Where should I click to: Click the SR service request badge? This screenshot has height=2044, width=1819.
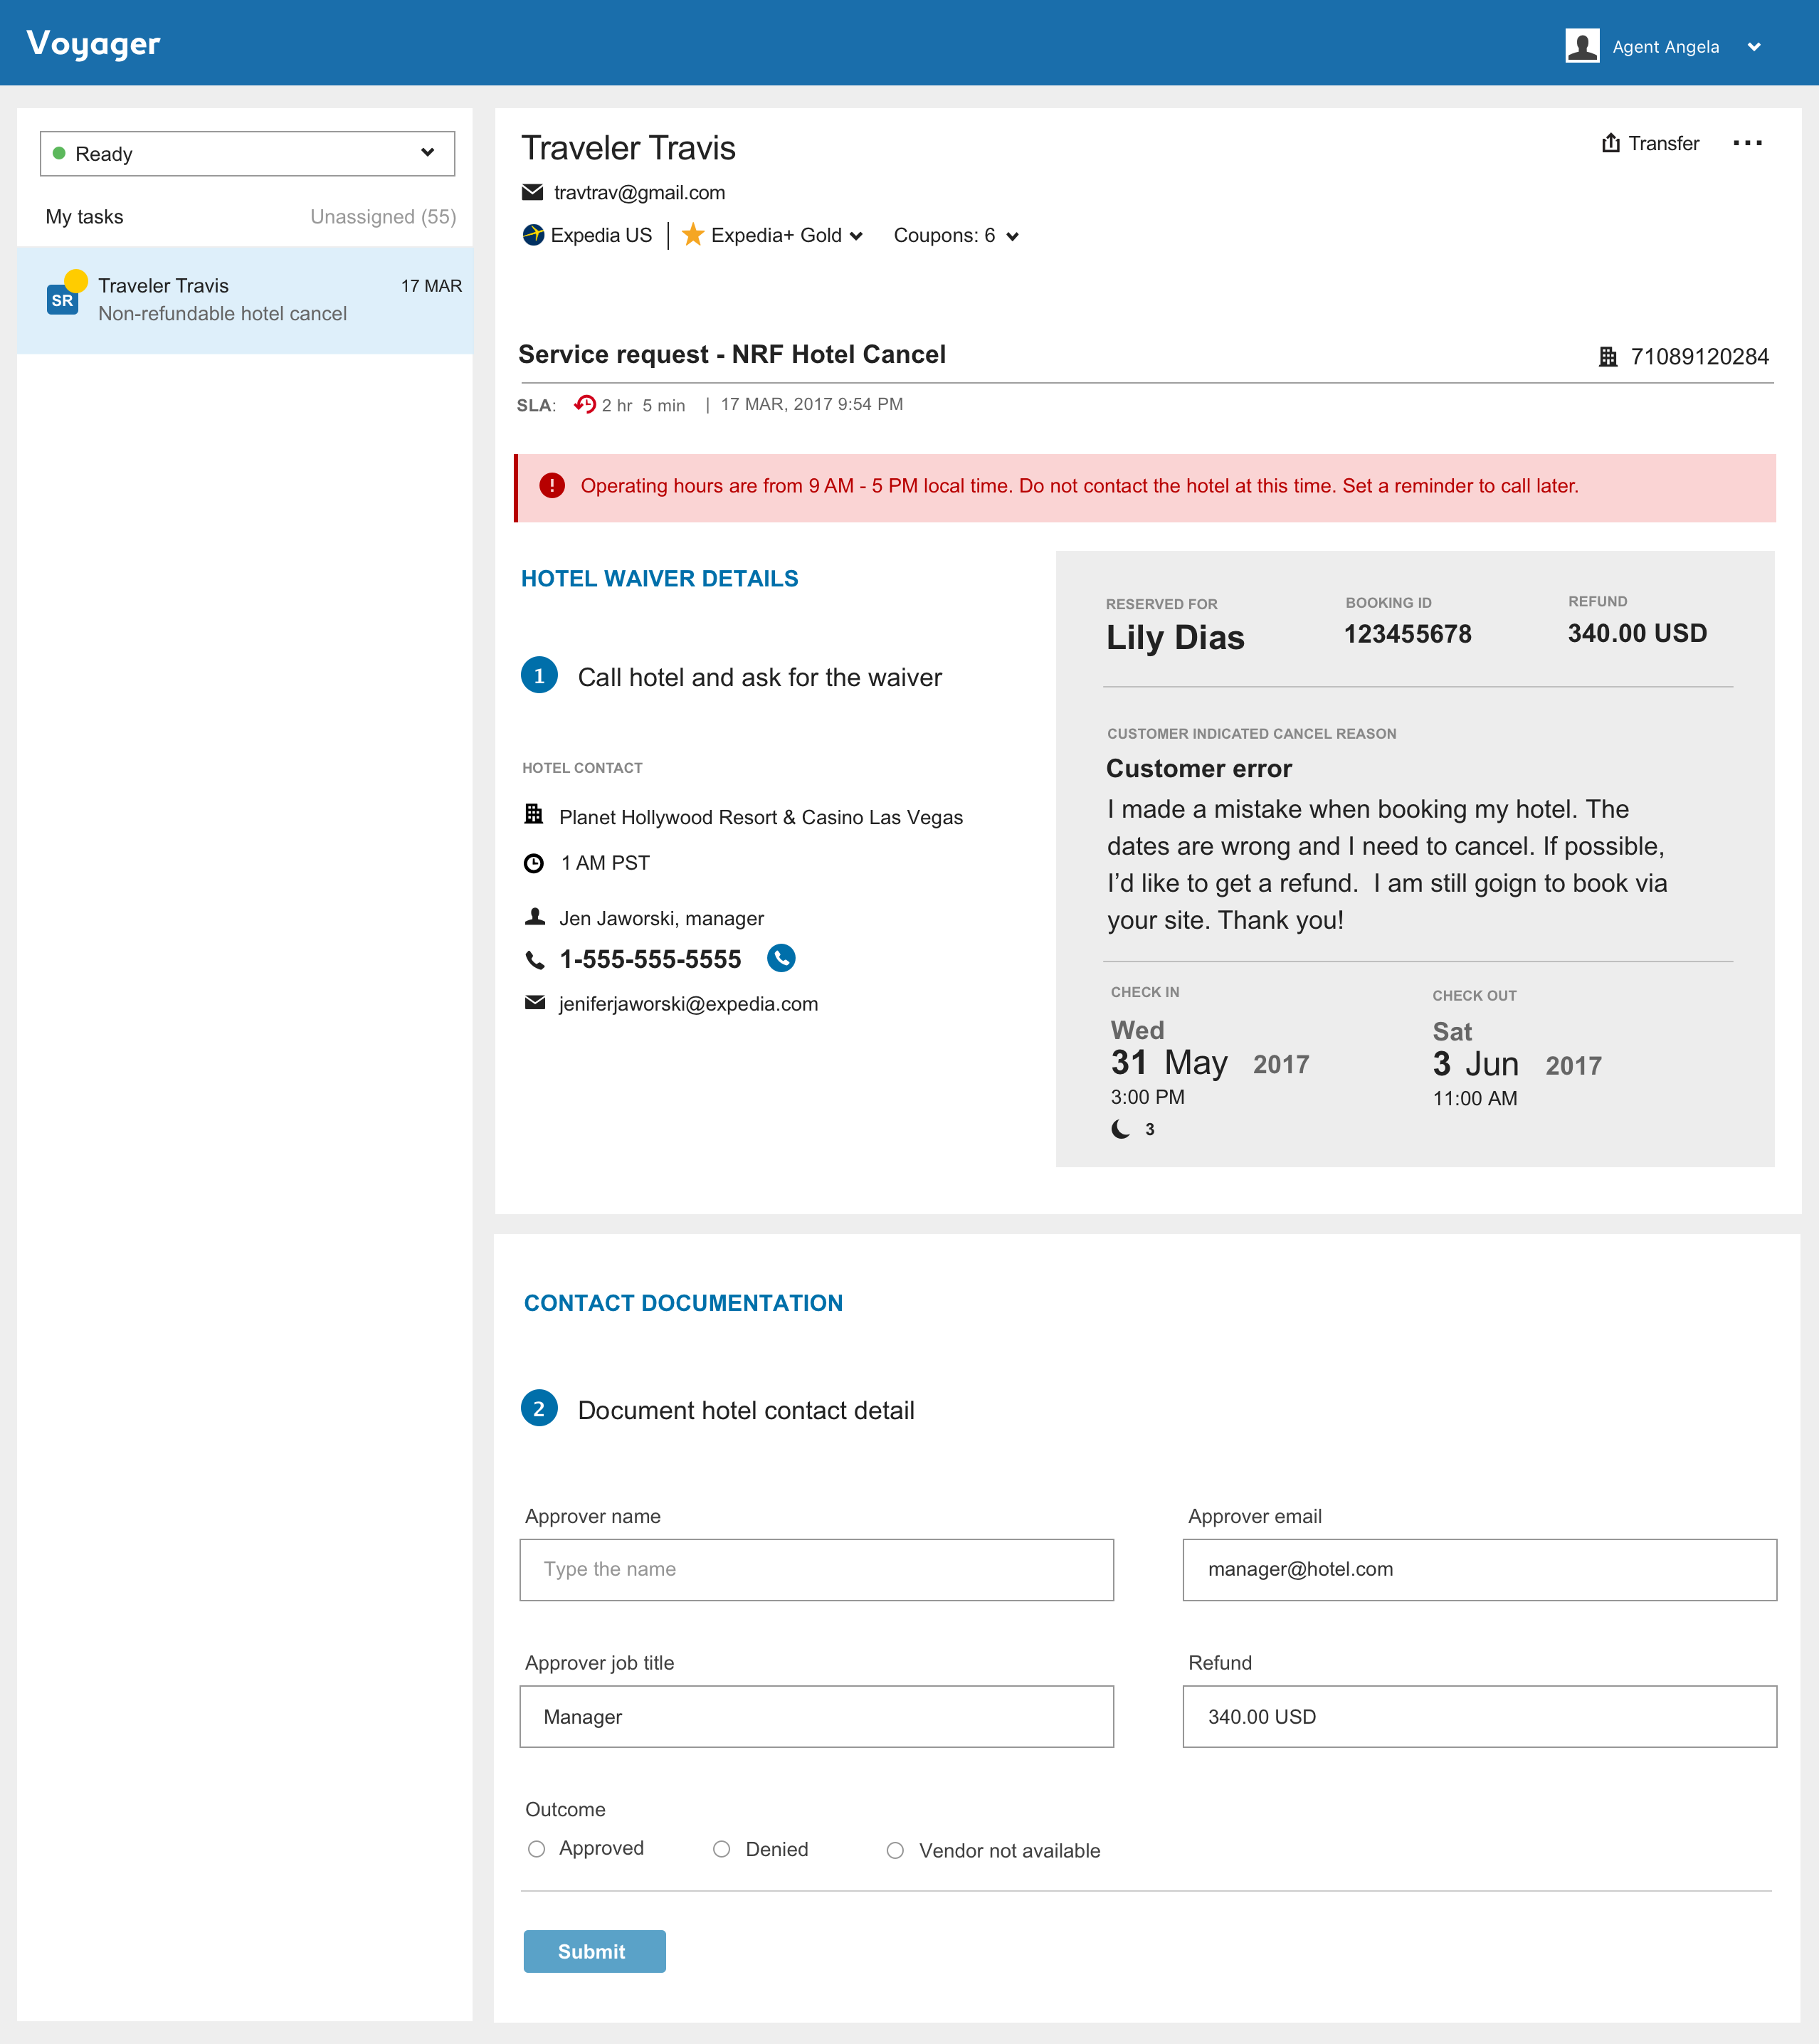point(62,300)
